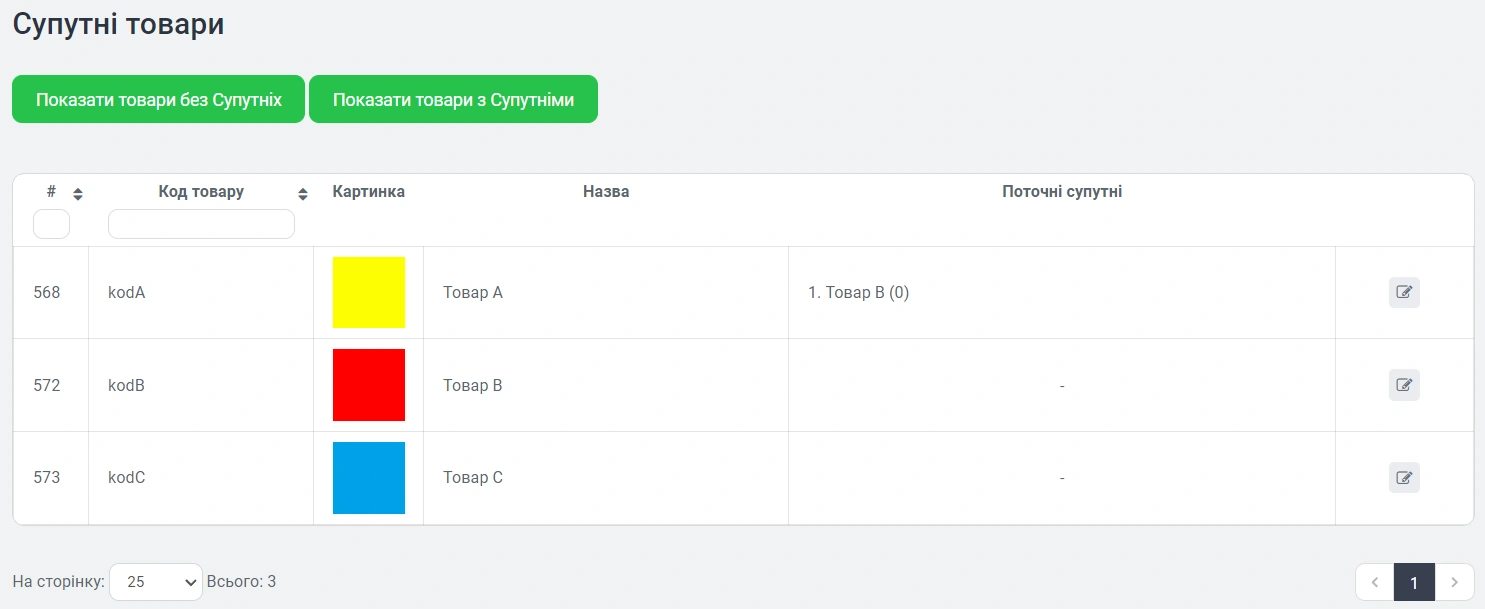
Task: Sort by Код товару column arrows
Action: click(303, 194)
